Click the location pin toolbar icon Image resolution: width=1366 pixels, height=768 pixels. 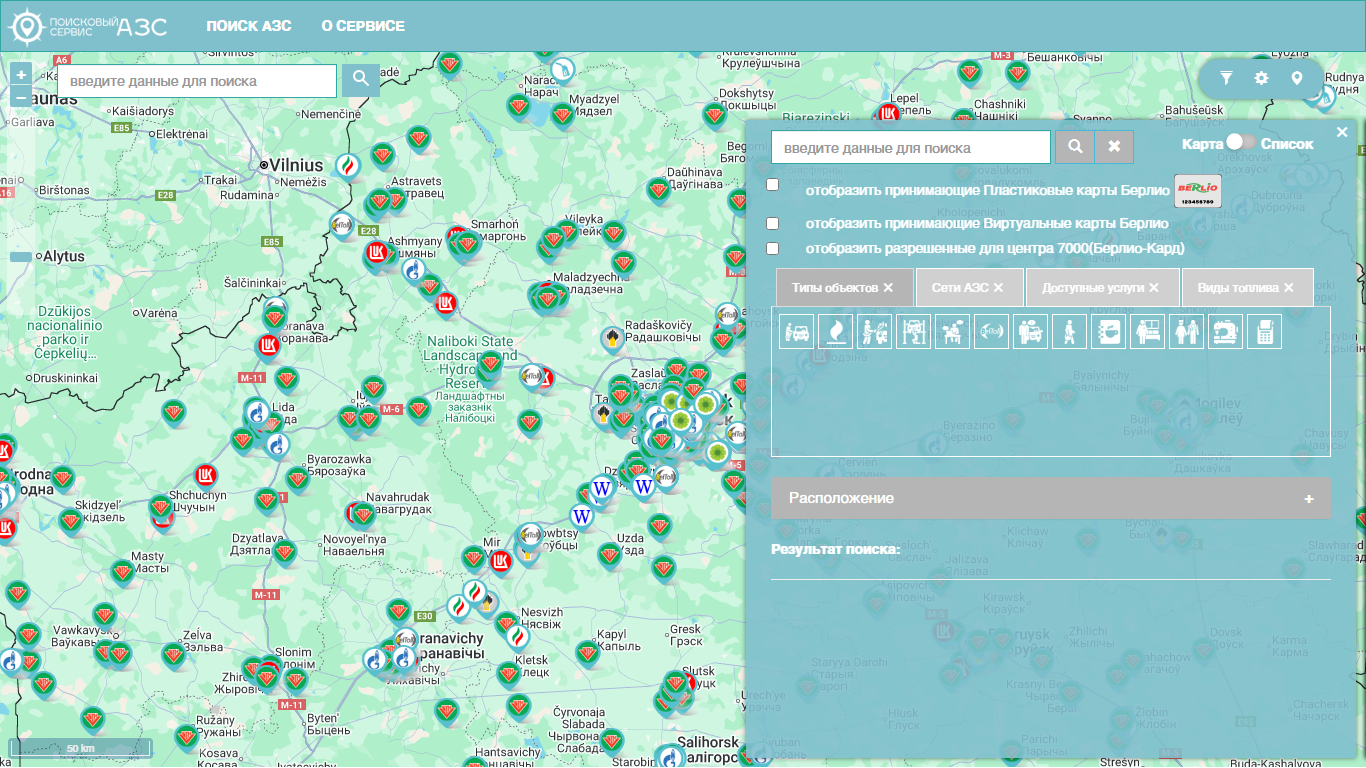click(1297, 78)
